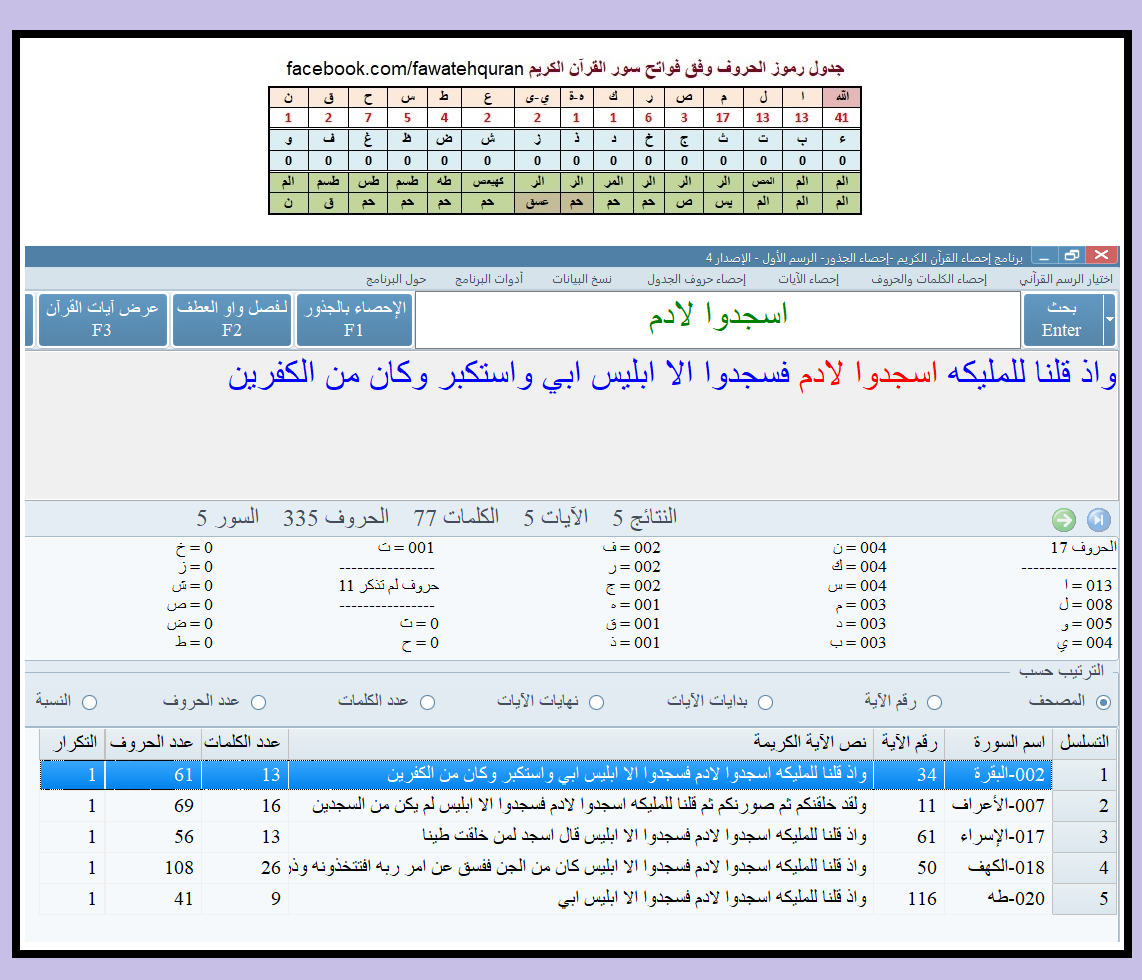1142x980 pixels.
Task: Open the إحصاء الكلمات والحروف menu
Action: click(x=929, y=280)
